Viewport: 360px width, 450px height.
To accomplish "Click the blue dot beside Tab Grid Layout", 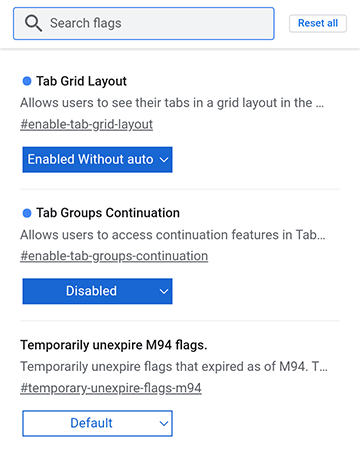I will 27,81.
